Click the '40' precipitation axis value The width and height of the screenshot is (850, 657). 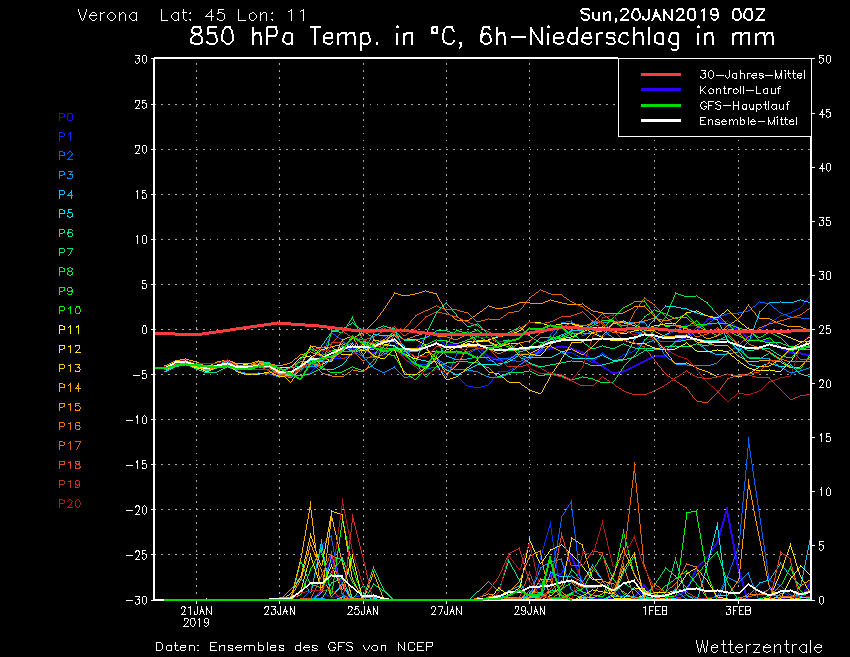[x=825, y=168]
